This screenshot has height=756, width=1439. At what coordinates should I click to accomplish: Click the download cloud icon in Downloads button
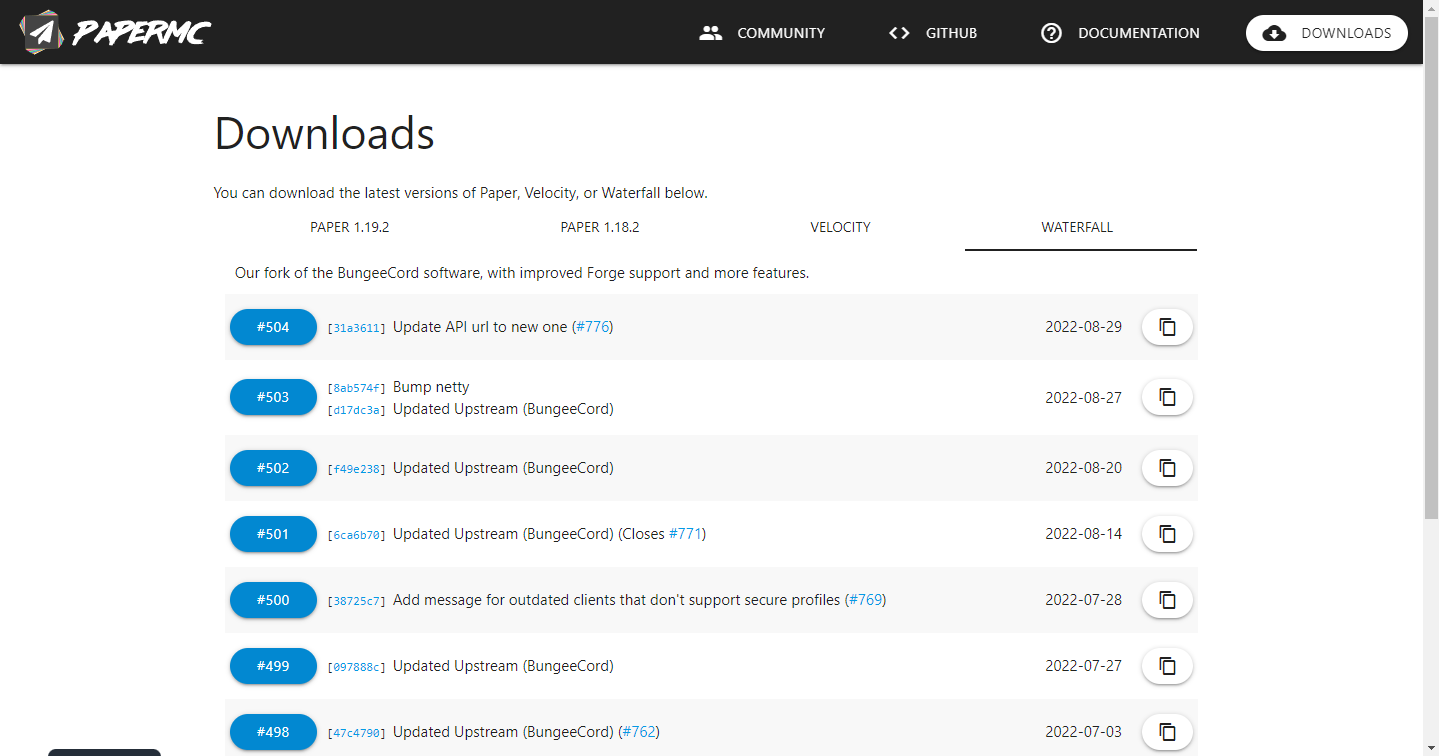click(x=1274, y=32)
